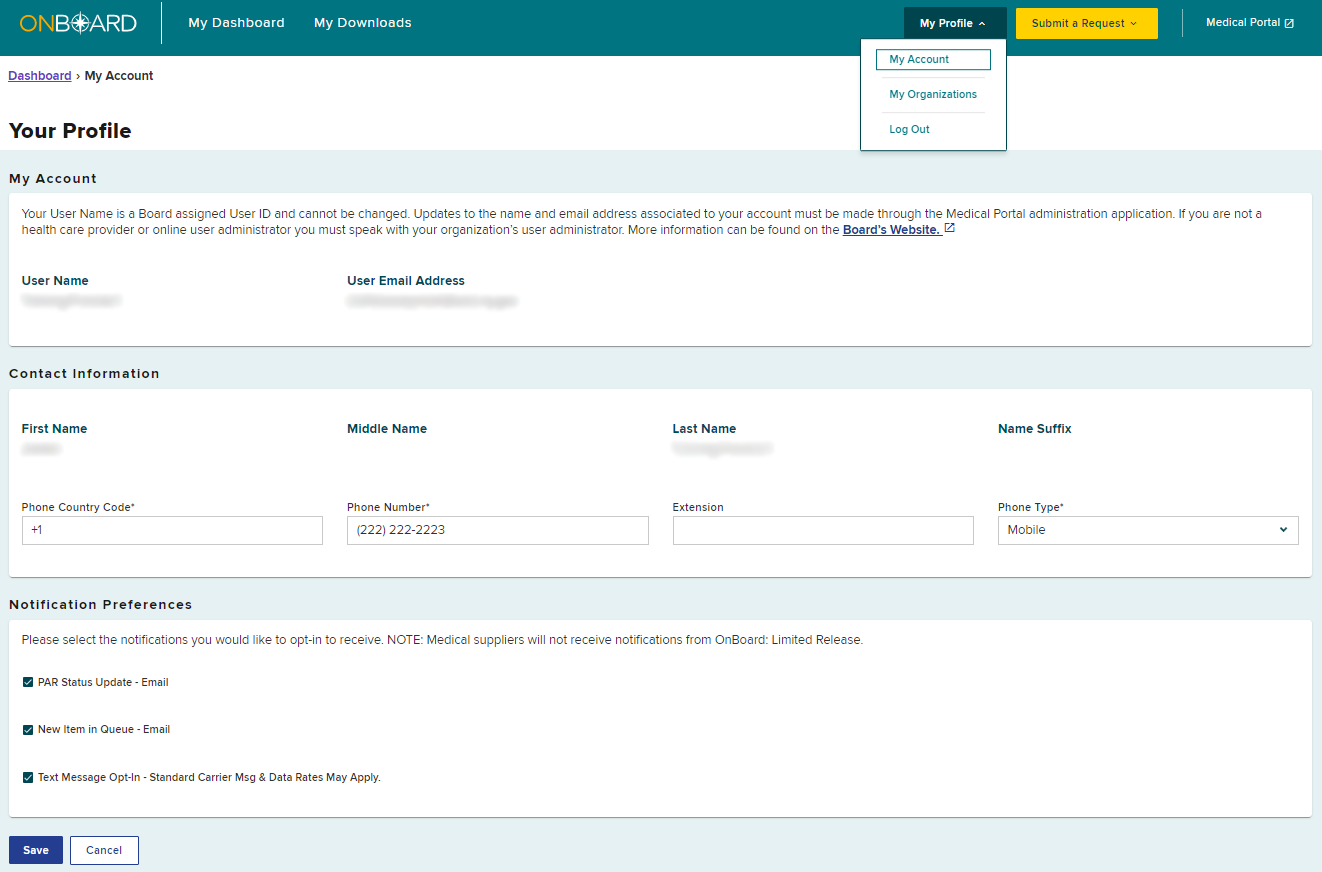The height and width of the screenshot is (872, 1322).
Task: Focus the Extension input field
Action: (822, 530)
